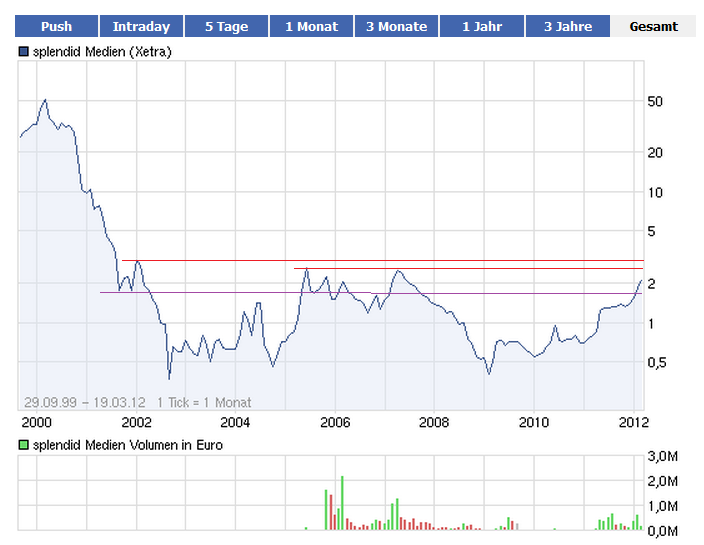Switch to the 3 Monate range
704x545 pixels.
click(396, 27)
